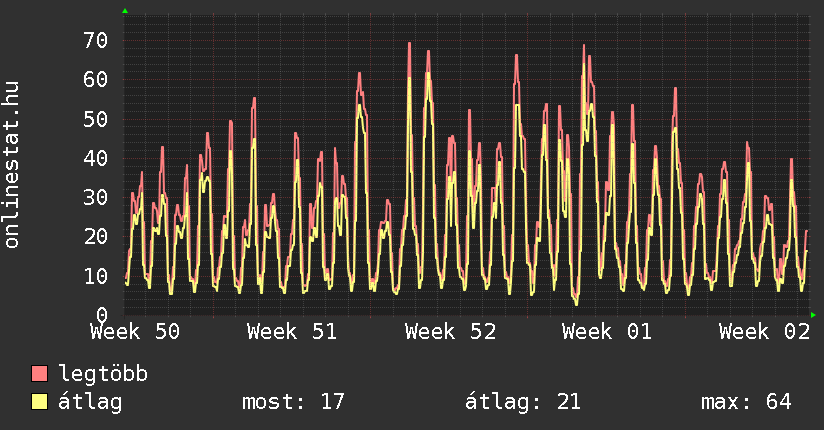Click the 'átlag: 21' statistic value
Screen dimensions: 824x430
tap(523, 402)
